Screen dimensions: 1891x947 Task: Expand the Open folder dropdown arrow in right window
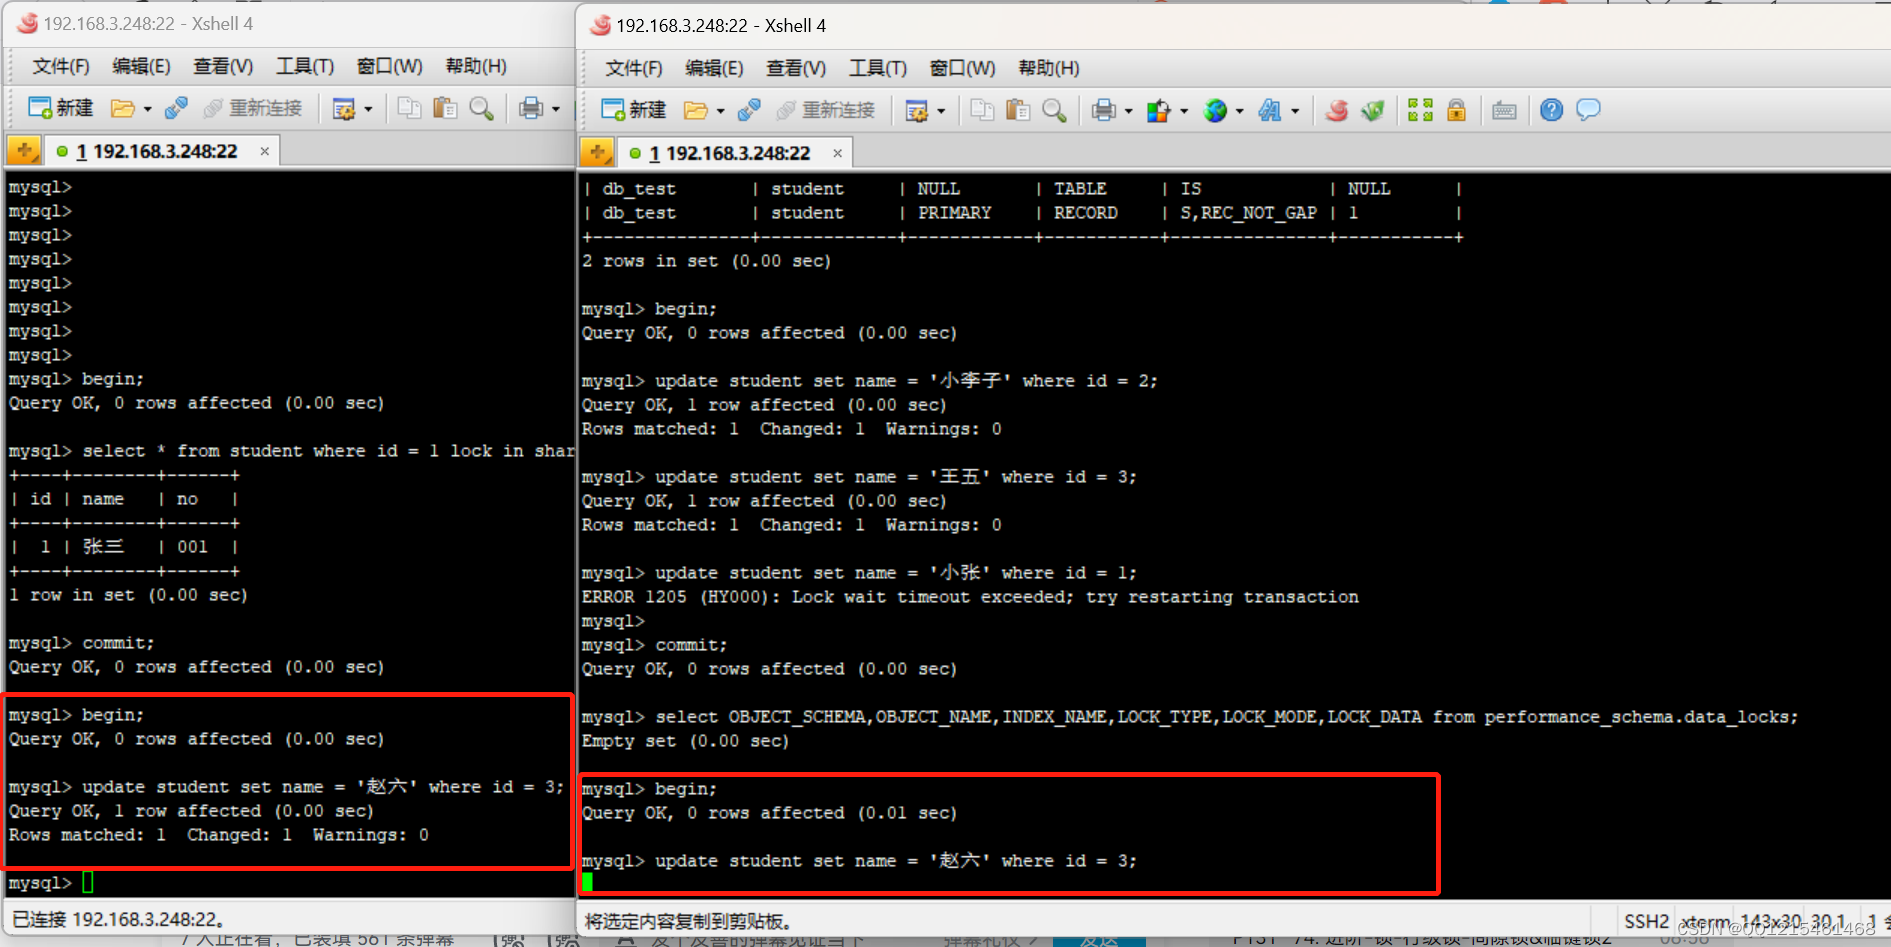(x=720, y=111)
